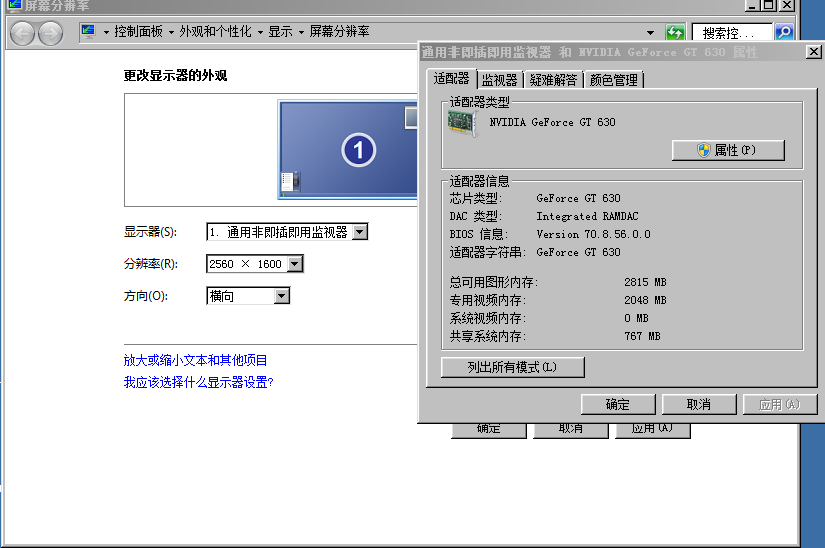
Task: Select the 颜色管理 tab
Action: [613, 80]
